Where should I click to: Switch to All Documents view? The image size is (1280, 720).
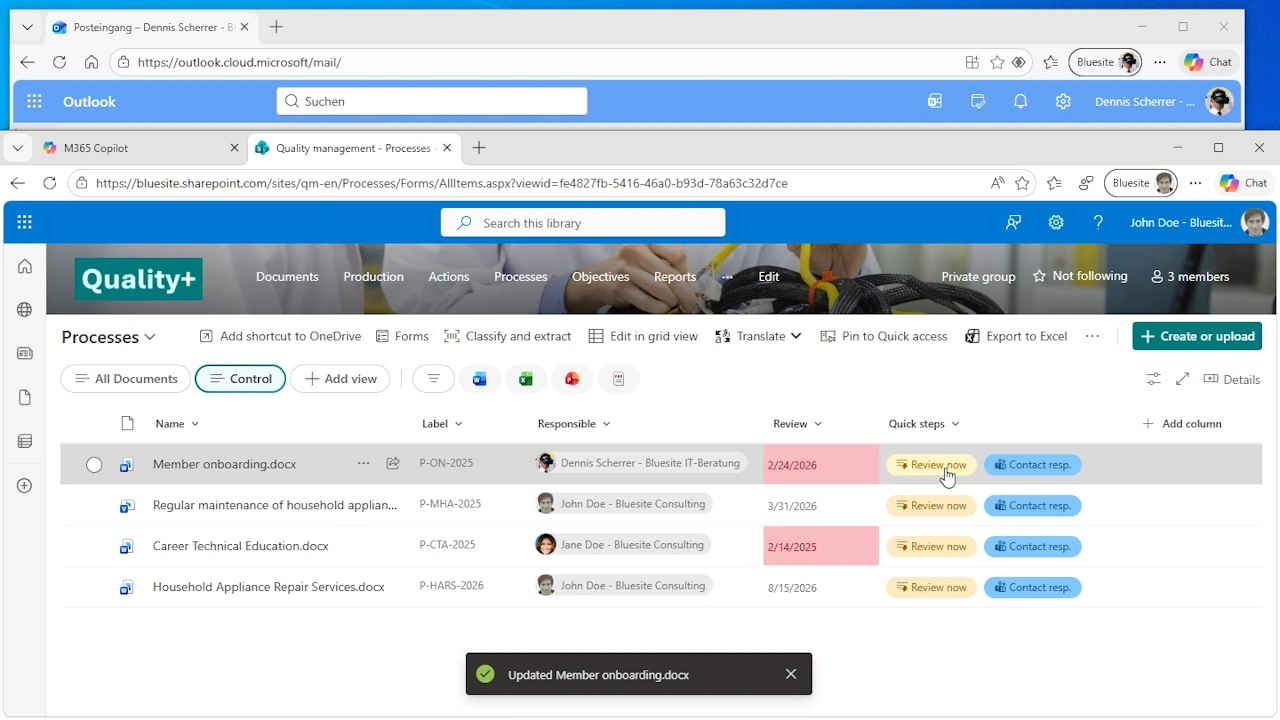[126, 379]
